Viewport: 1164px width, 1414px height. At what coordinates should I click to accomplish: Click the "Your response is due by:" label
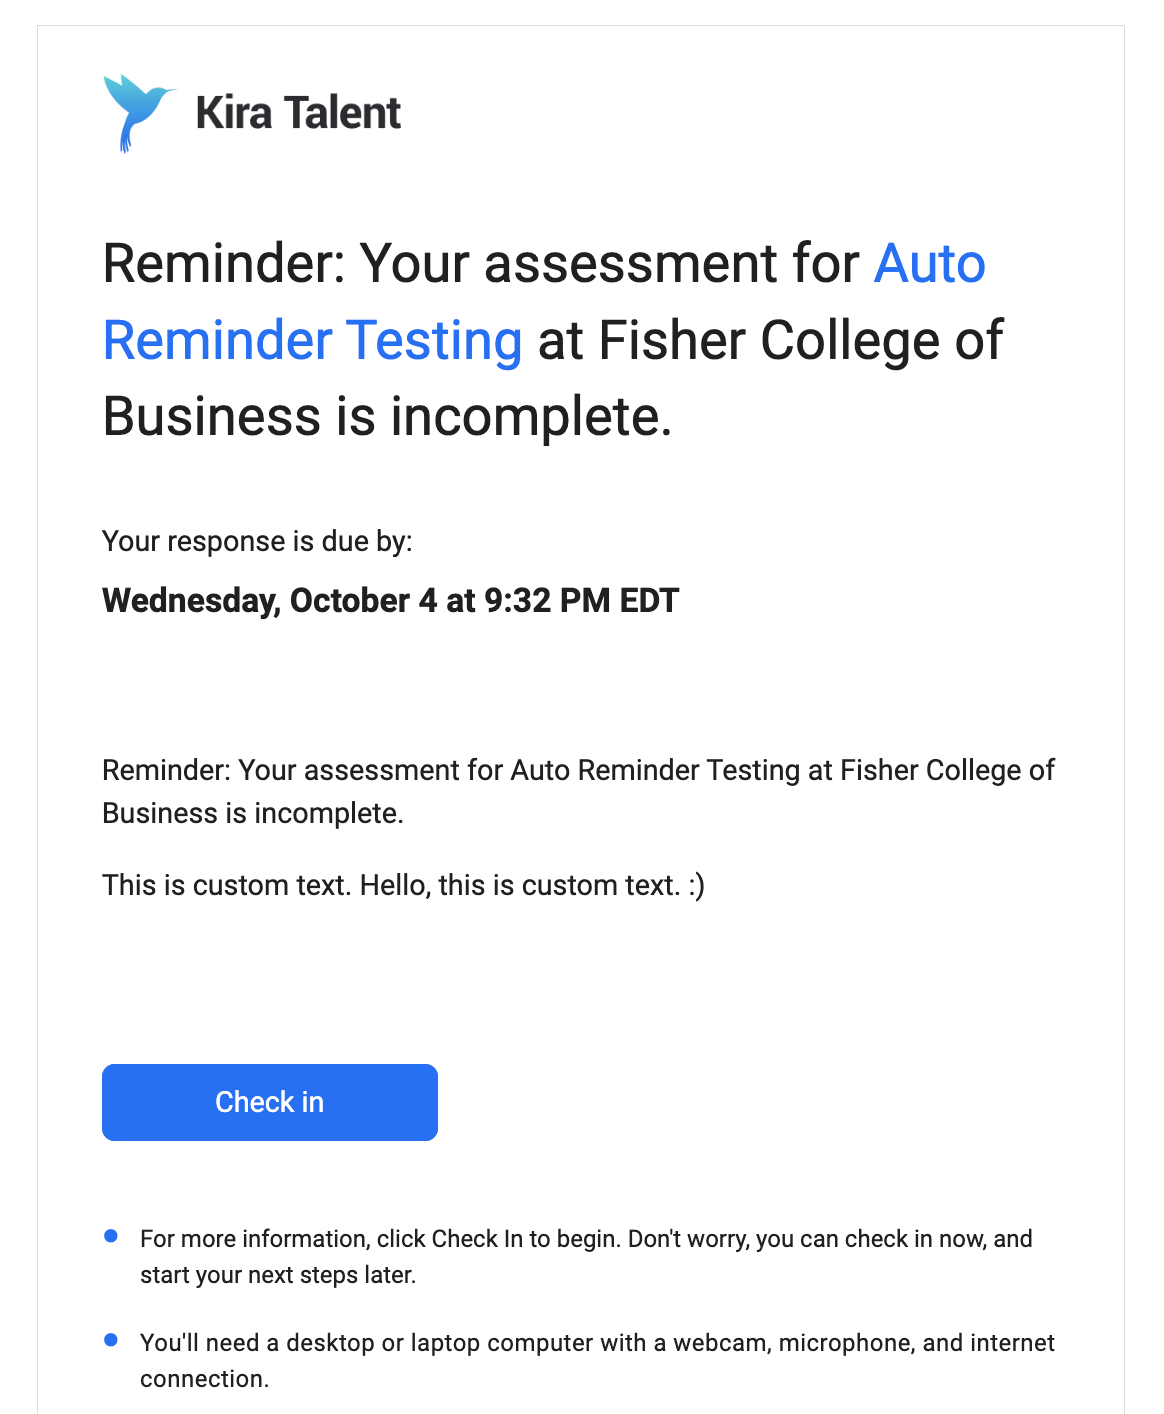[x=257, y=541]
